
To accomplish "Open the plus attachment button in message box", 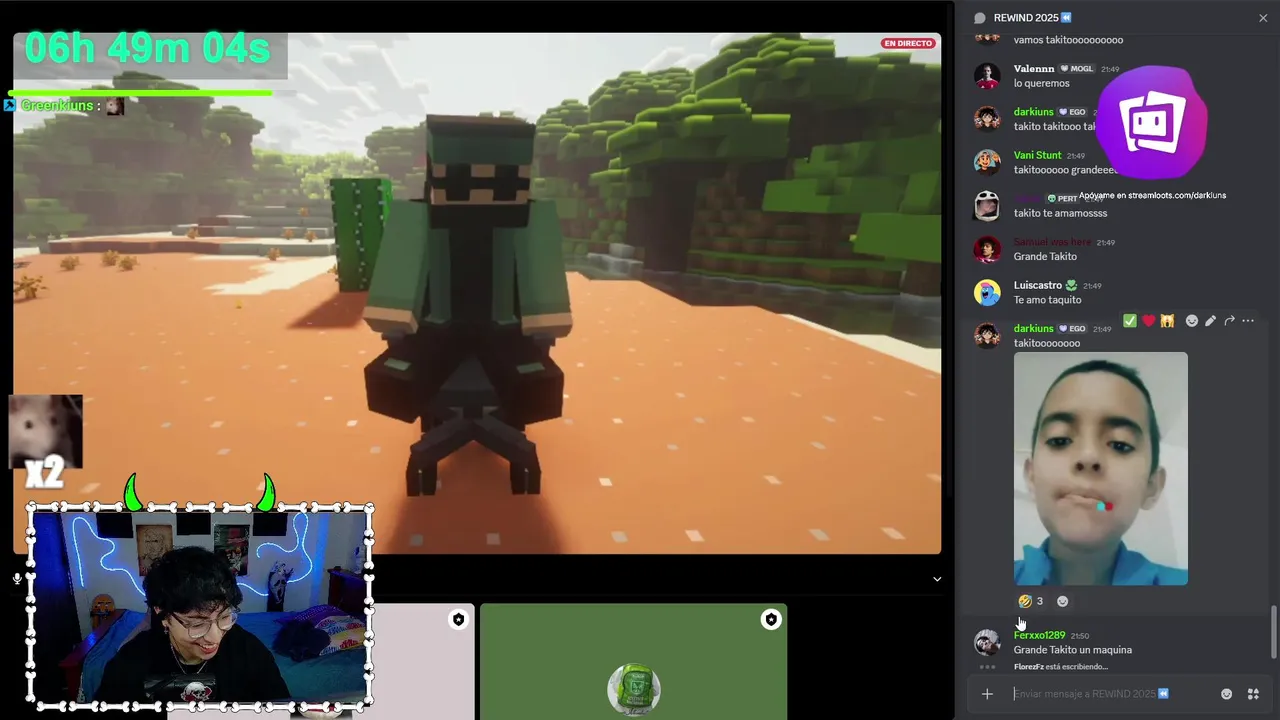I will (987, 694).
